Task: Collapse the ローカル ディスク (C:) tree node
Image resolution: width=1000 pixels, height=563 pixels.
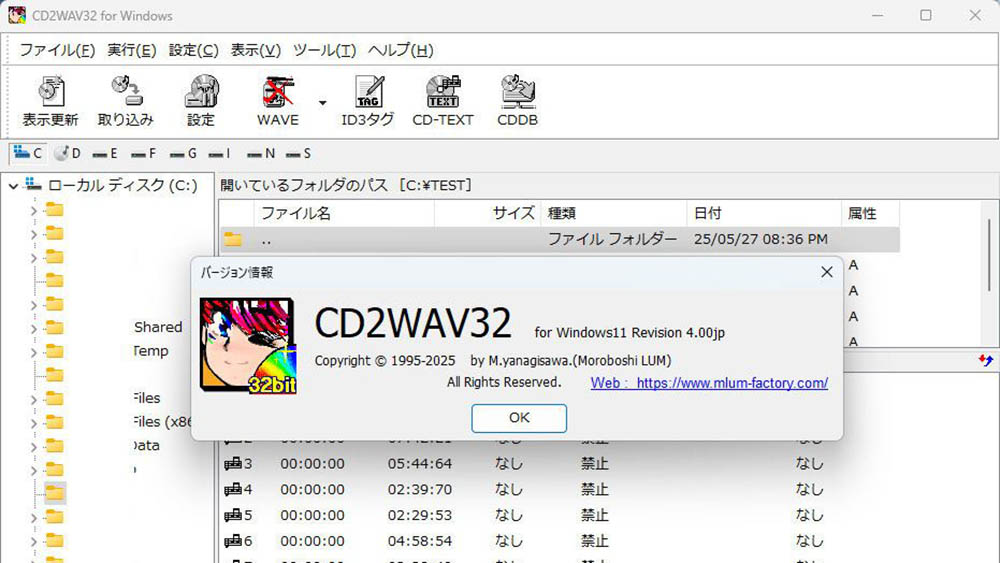Action: click(x=13, y=186)
